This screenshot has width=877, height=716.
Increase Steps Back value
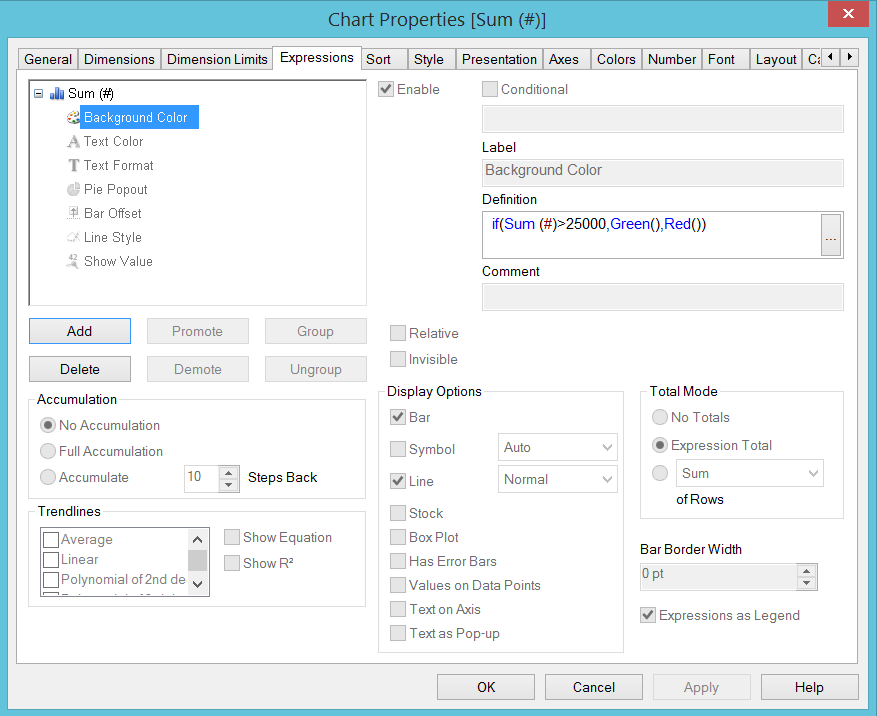pyautogui.click(x=228, y=473)
